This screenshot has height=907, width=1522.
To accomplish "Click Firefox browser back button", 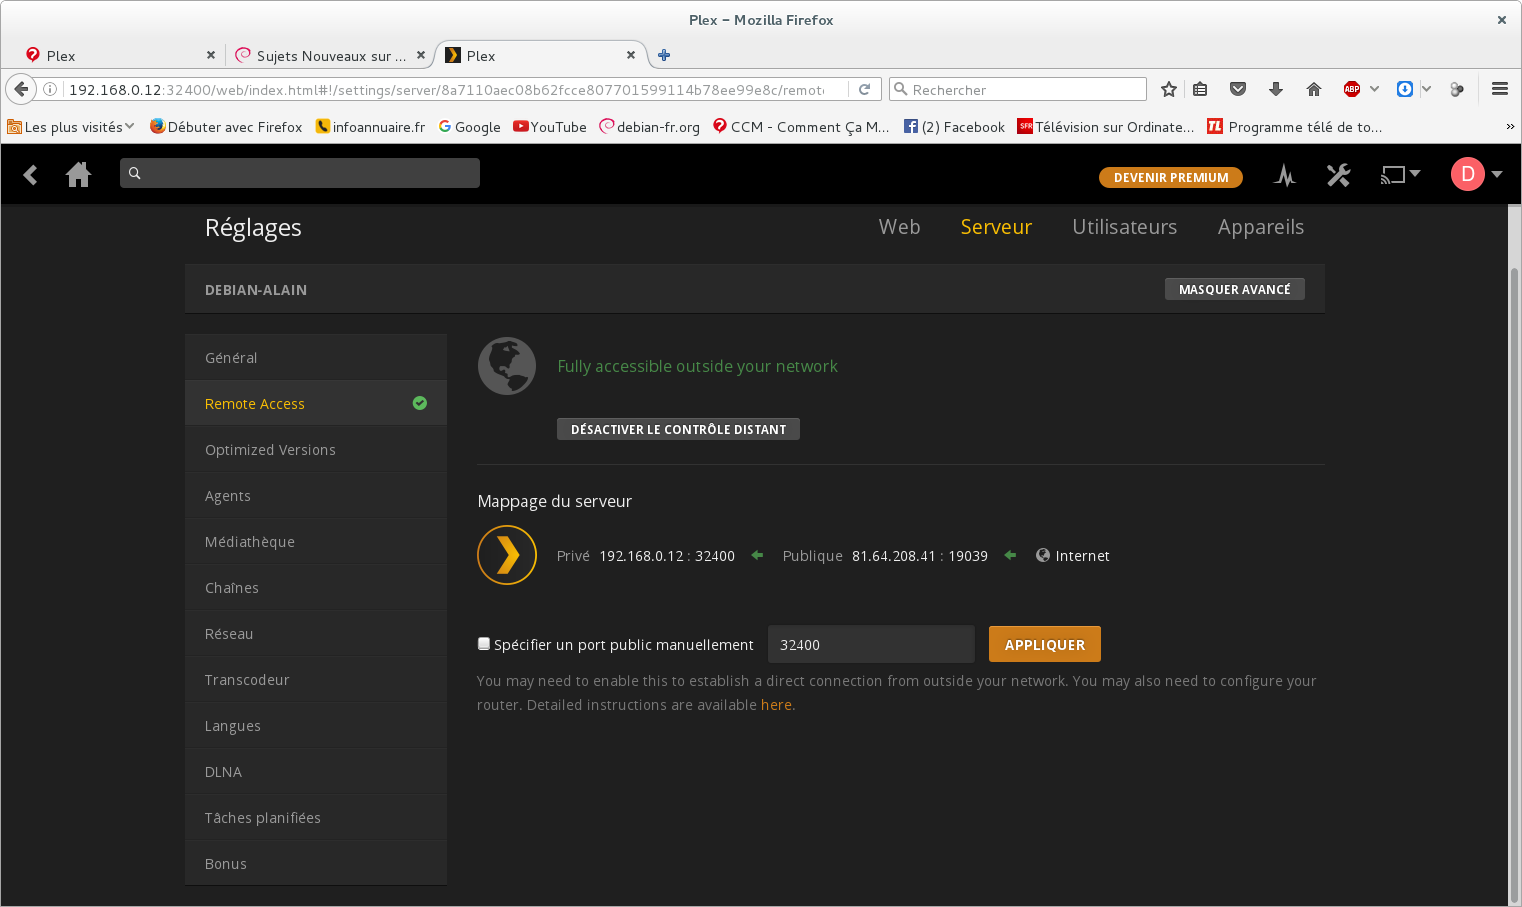I will (x=21, y=89).
